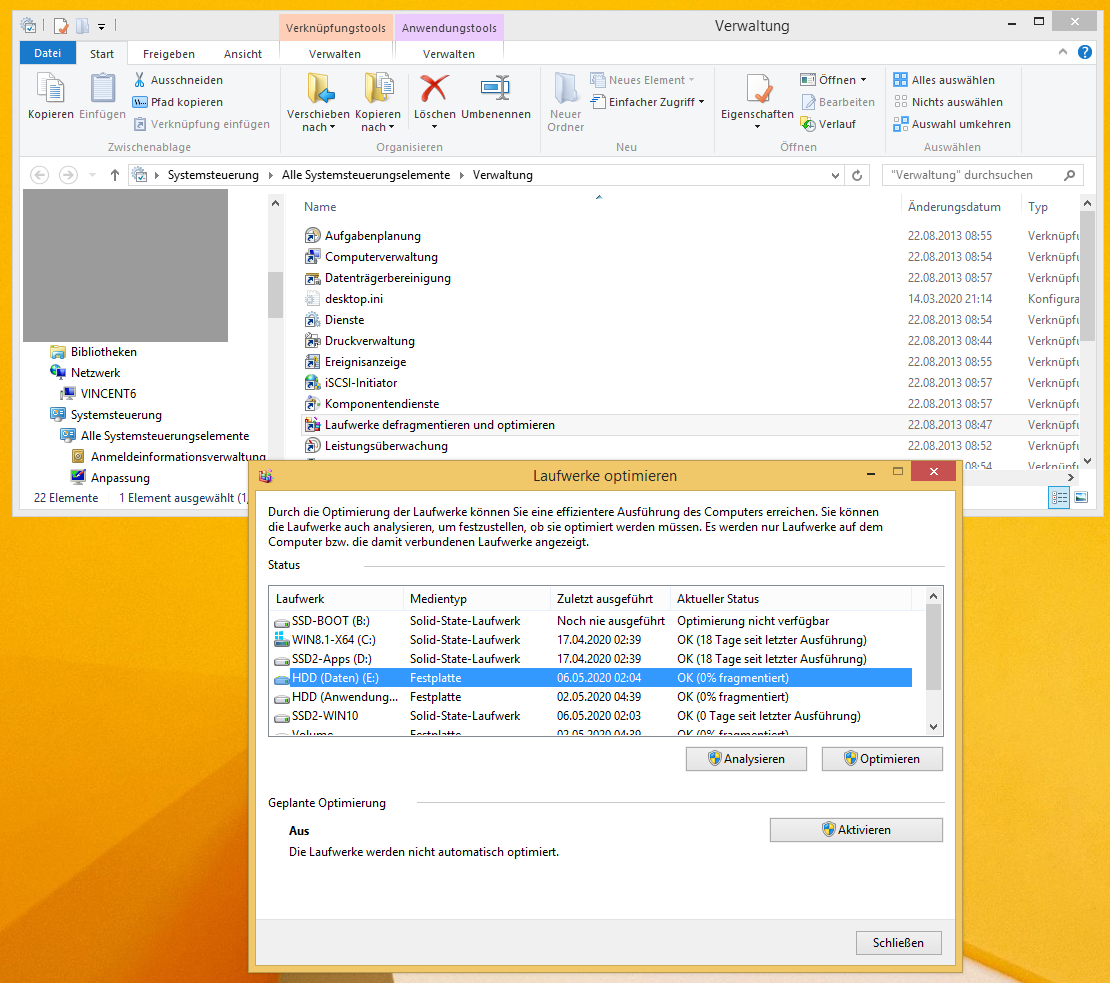Click the Umbenennen rename icon
This screenshot has height=983, width=1110.
(496, 88)
